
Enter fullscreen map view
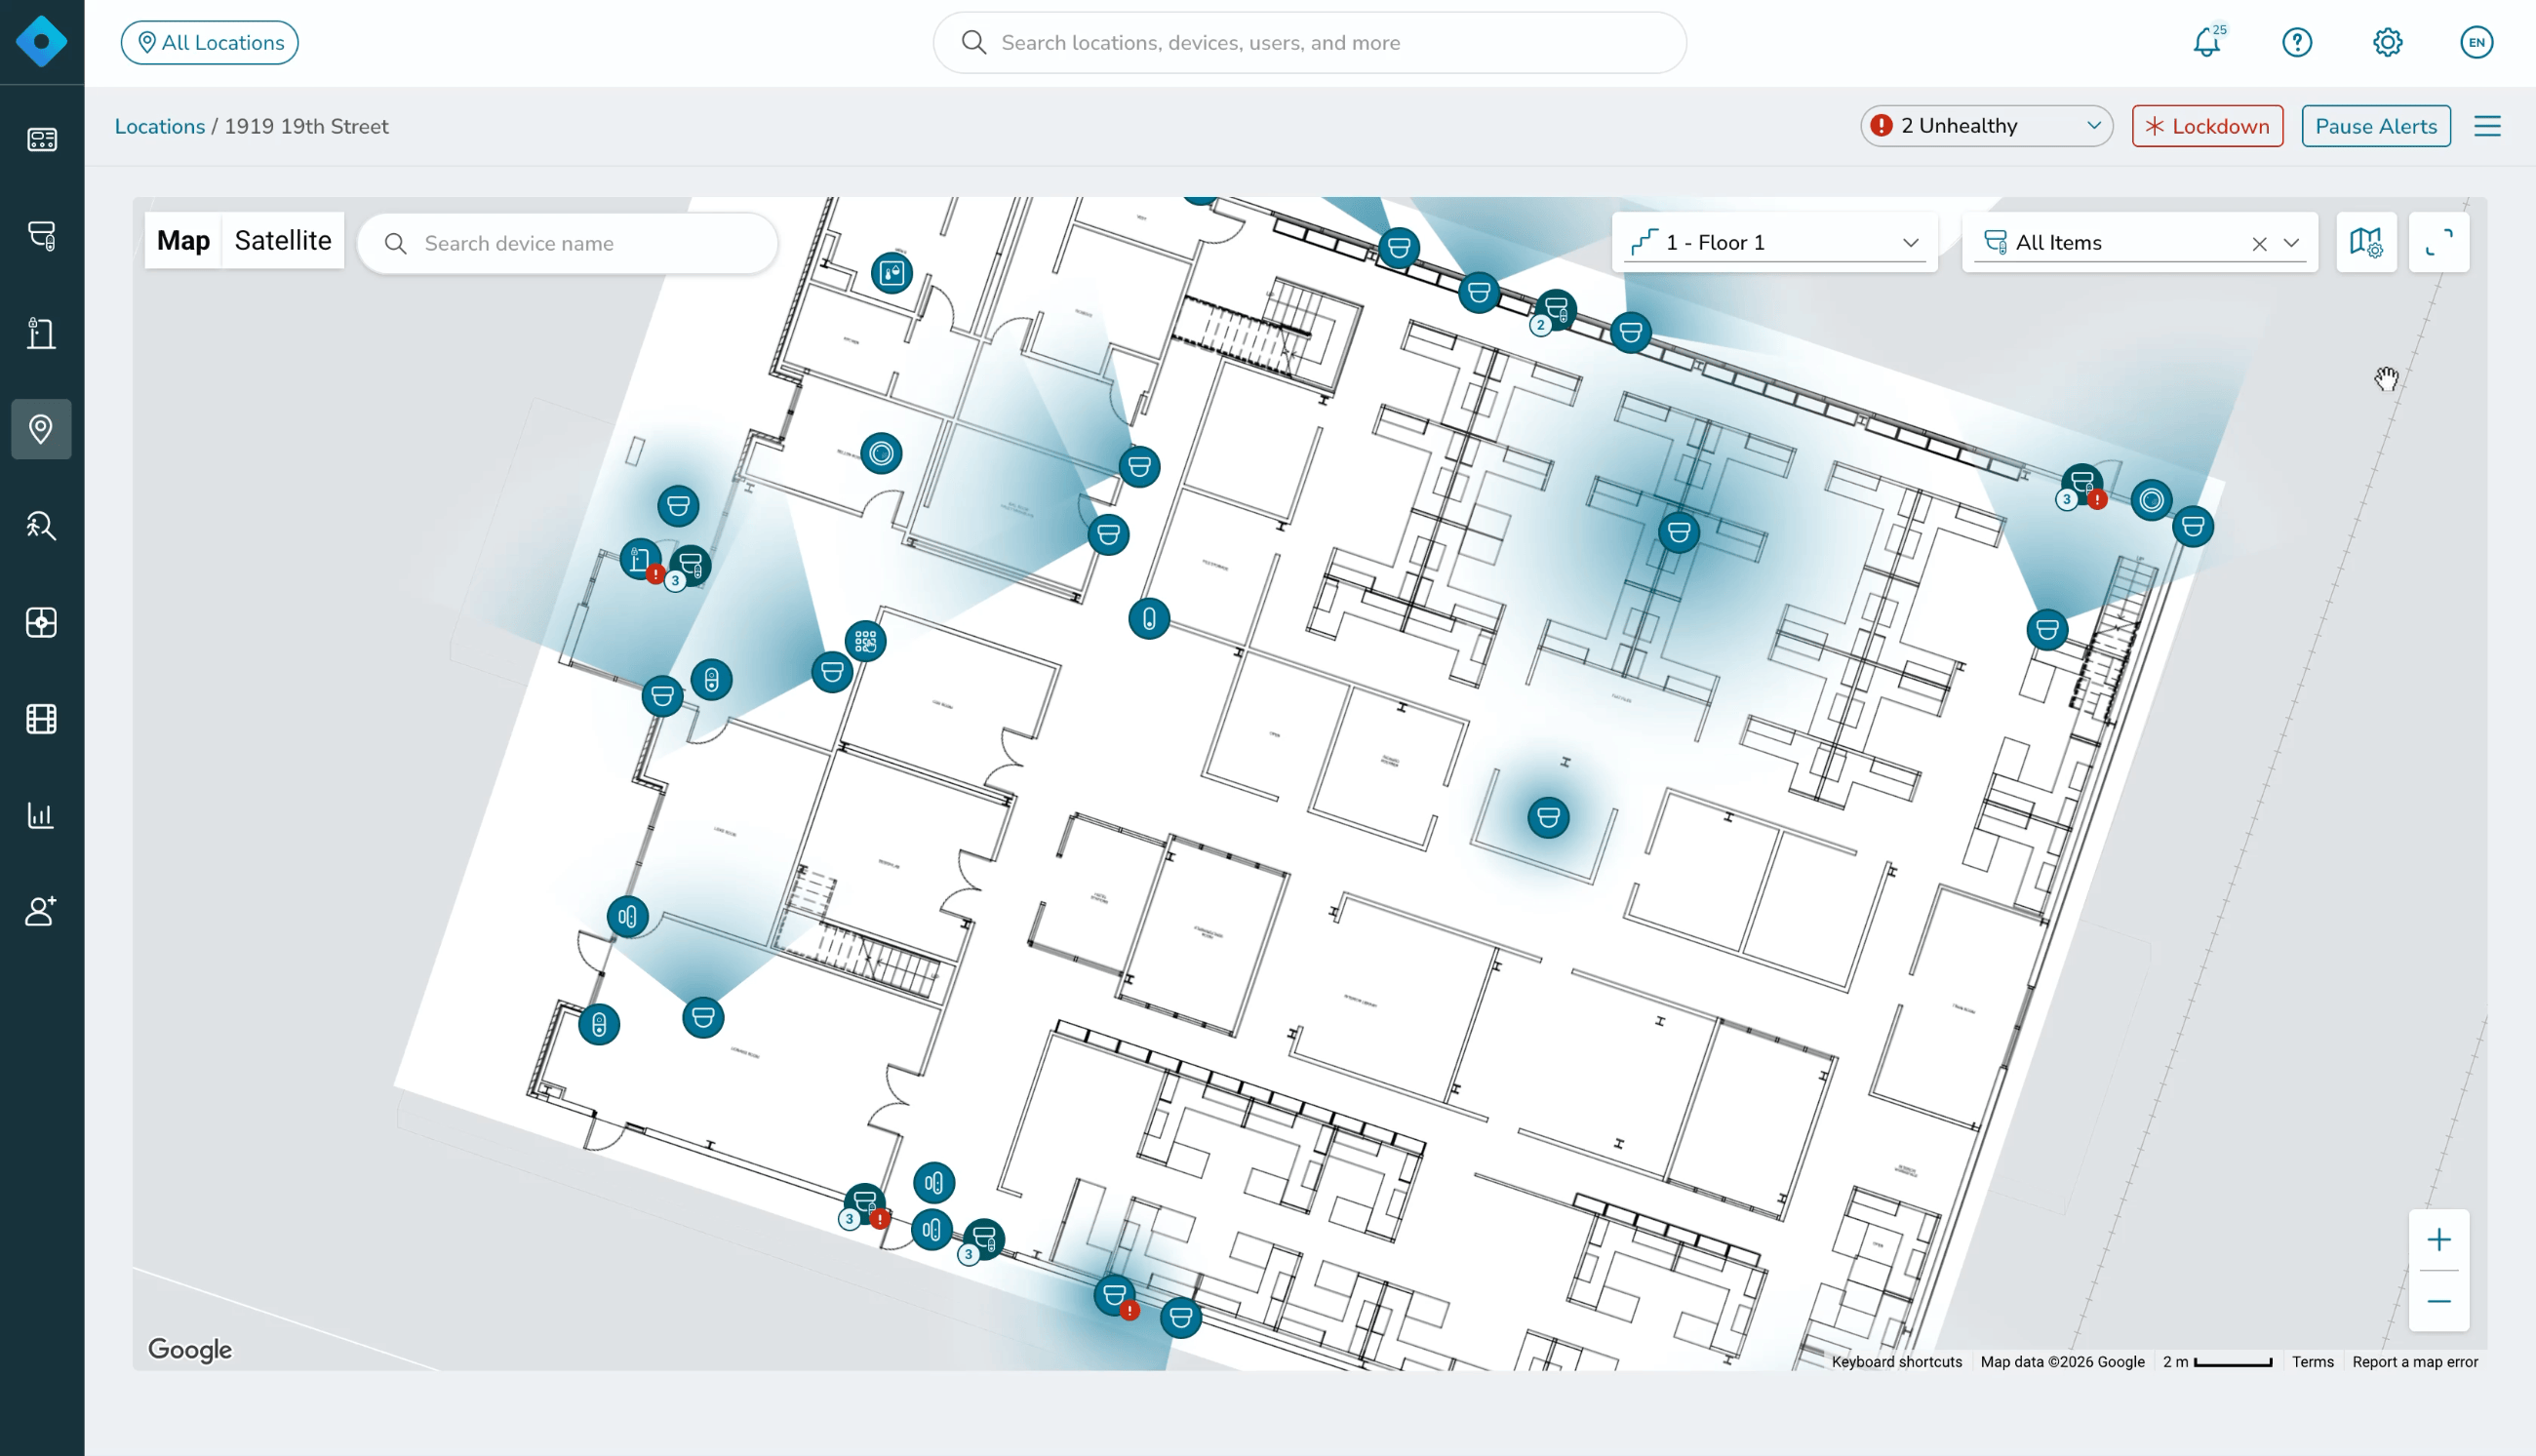tap(2439, 242)
